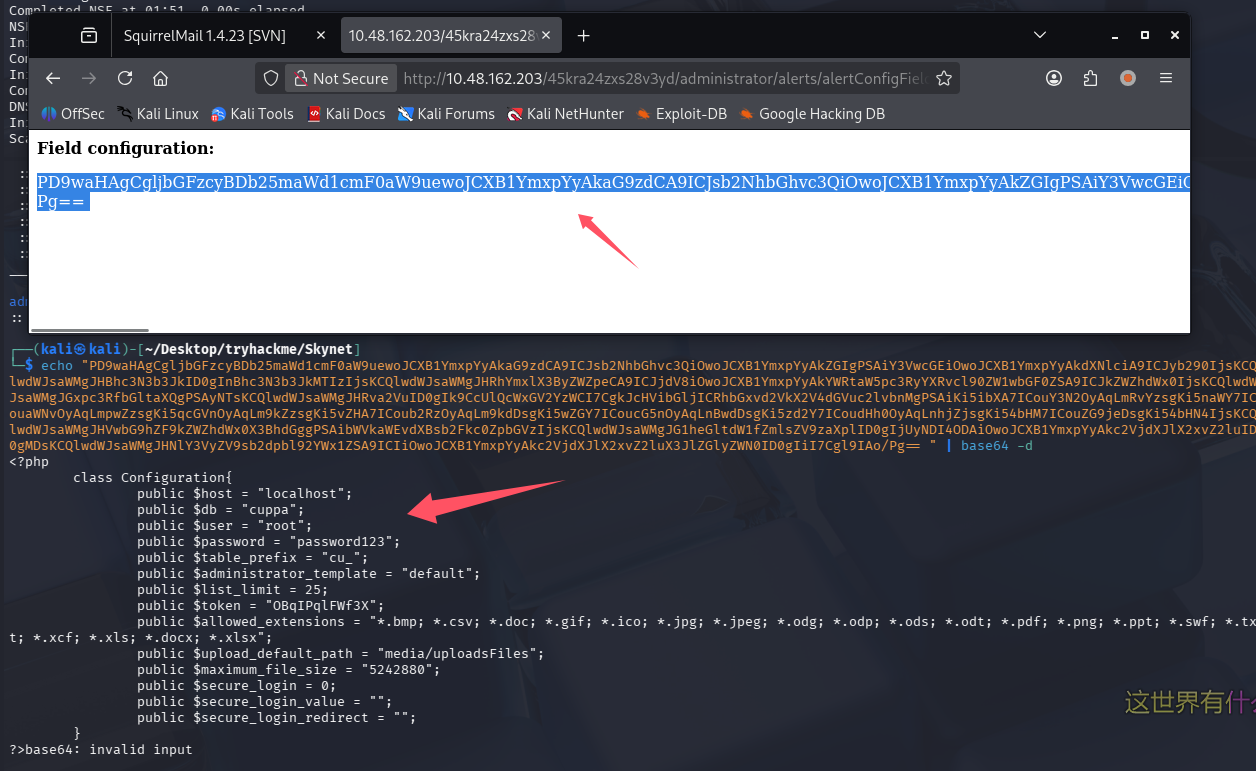Expand the list all tabs chevron

coord(1040,35)
